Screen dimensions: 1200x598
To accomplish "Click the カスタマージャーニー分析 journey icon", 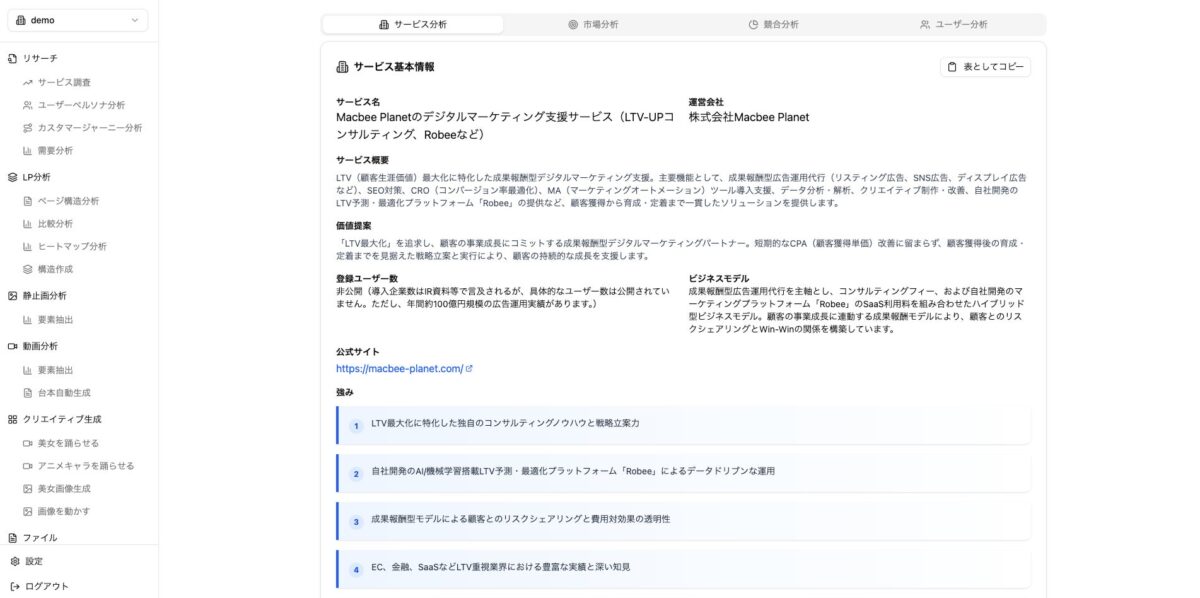I will click(x=27, y=127).
